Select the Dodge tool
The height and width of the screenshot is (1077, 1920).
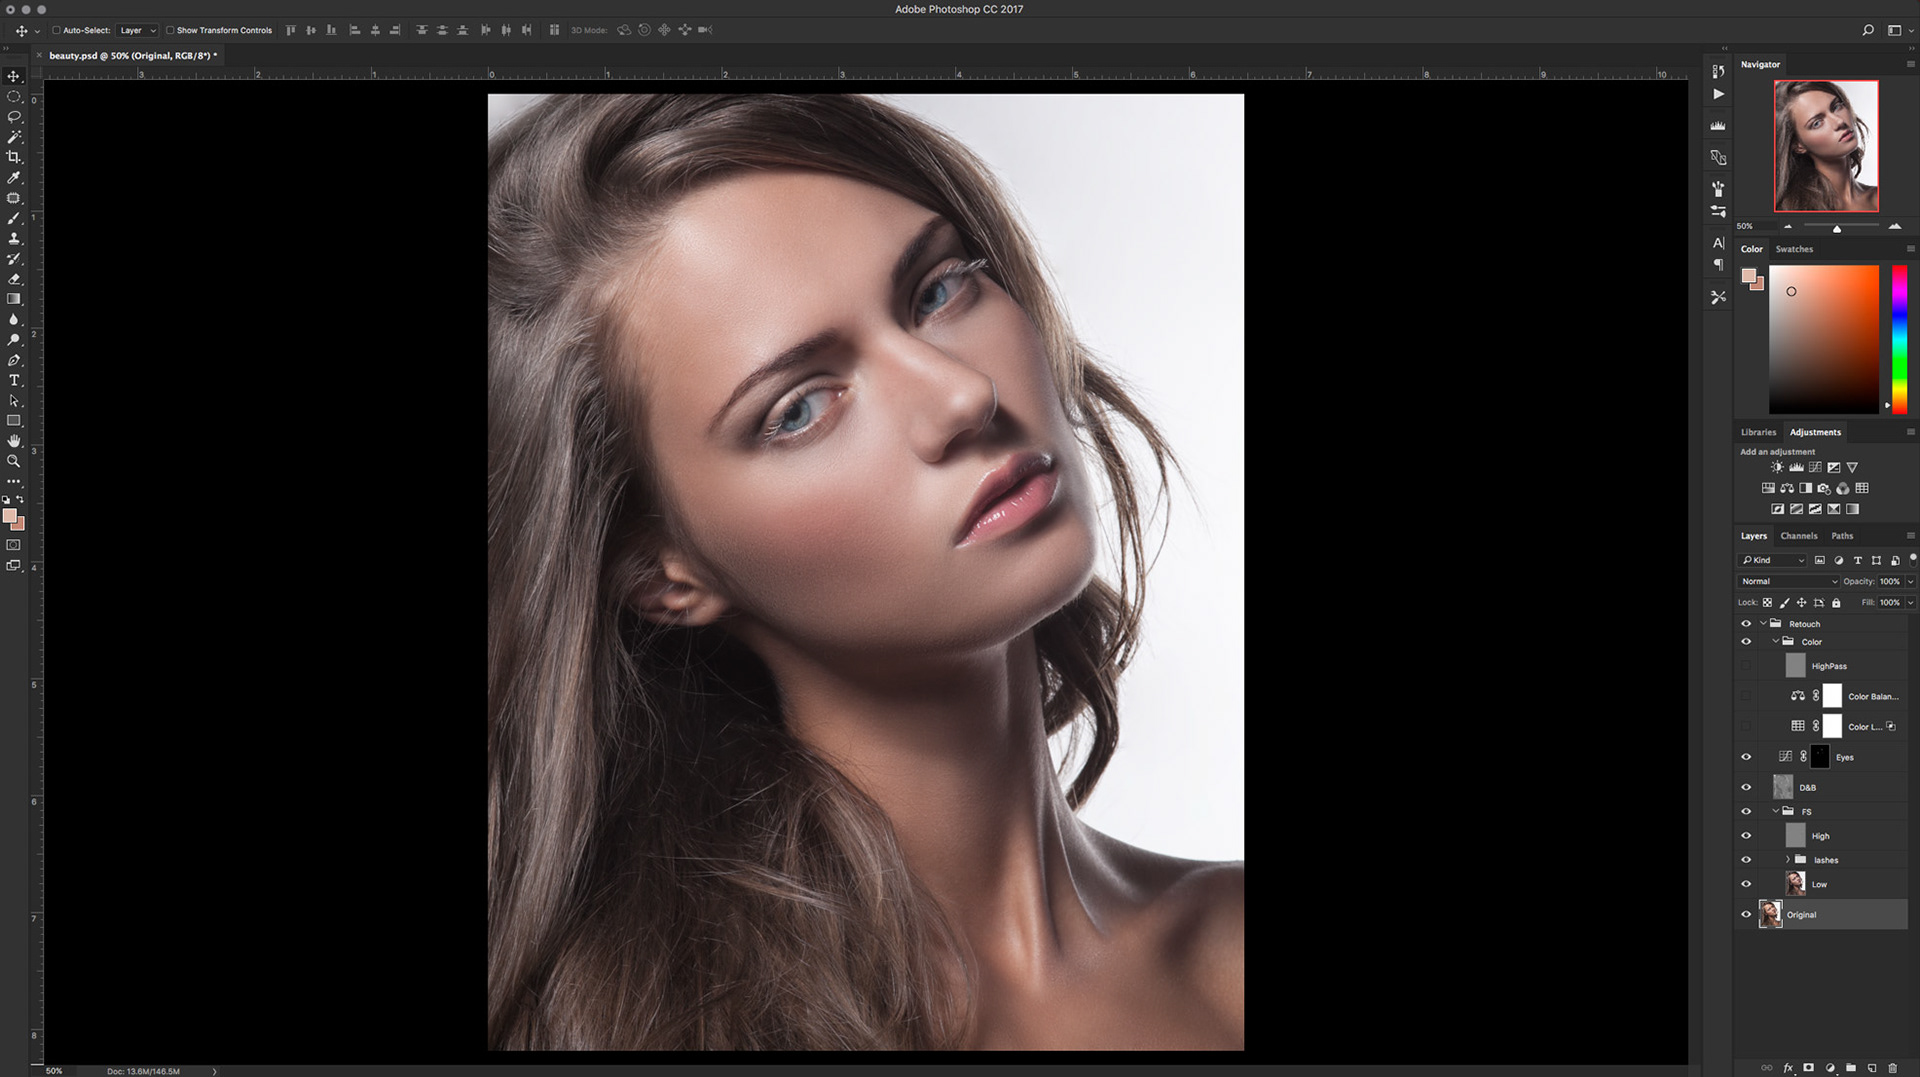(x=14, y=340)
